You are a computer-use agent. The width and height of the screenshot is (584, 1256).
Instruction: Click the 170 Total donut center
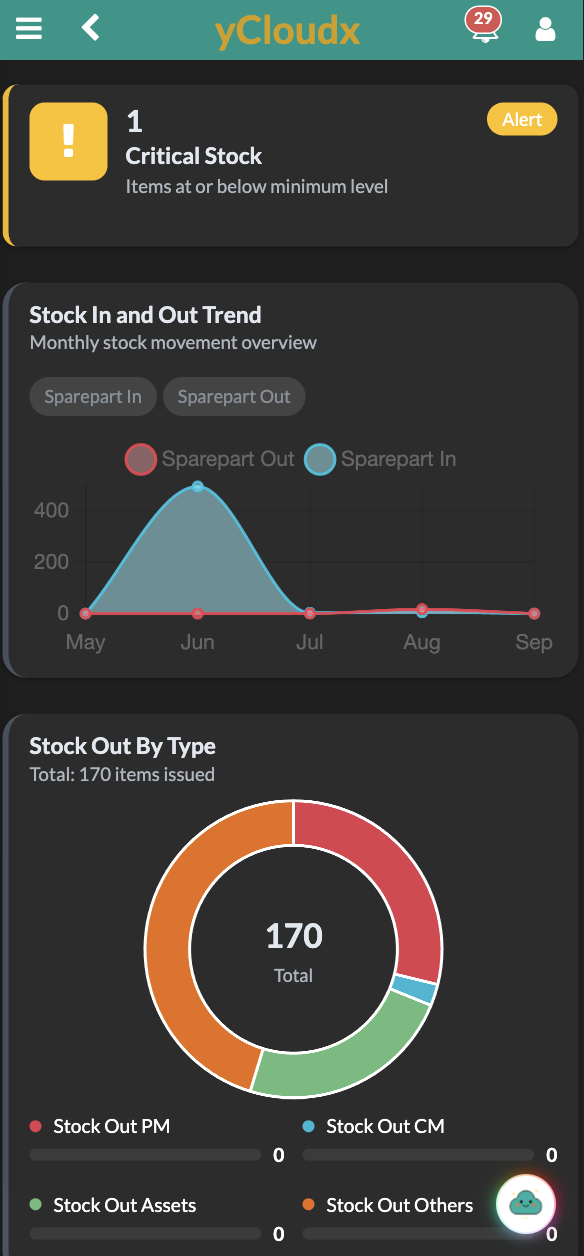pos(293,950)
